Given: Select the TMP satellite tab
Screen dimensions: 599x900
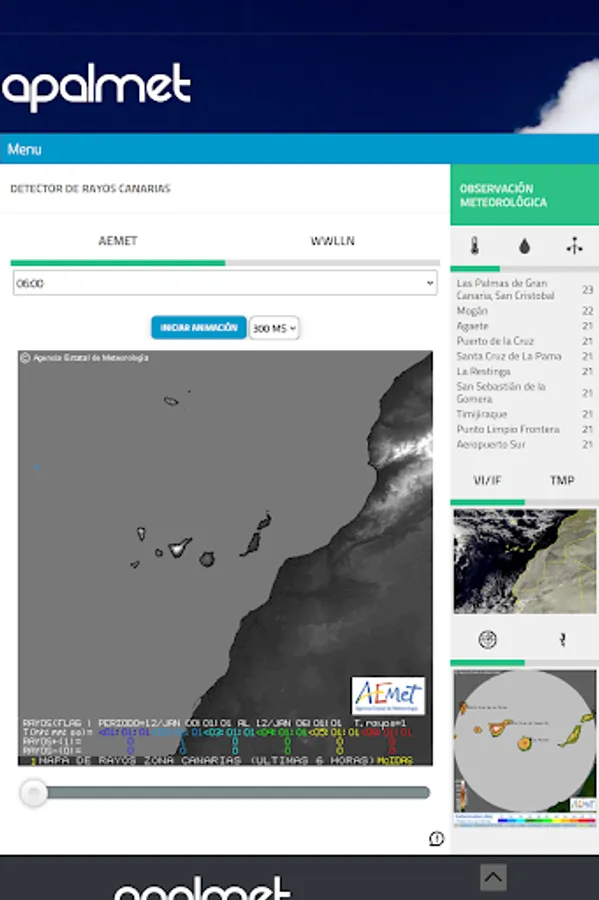Looking at the screenshot, I should [x=562, y=480].
